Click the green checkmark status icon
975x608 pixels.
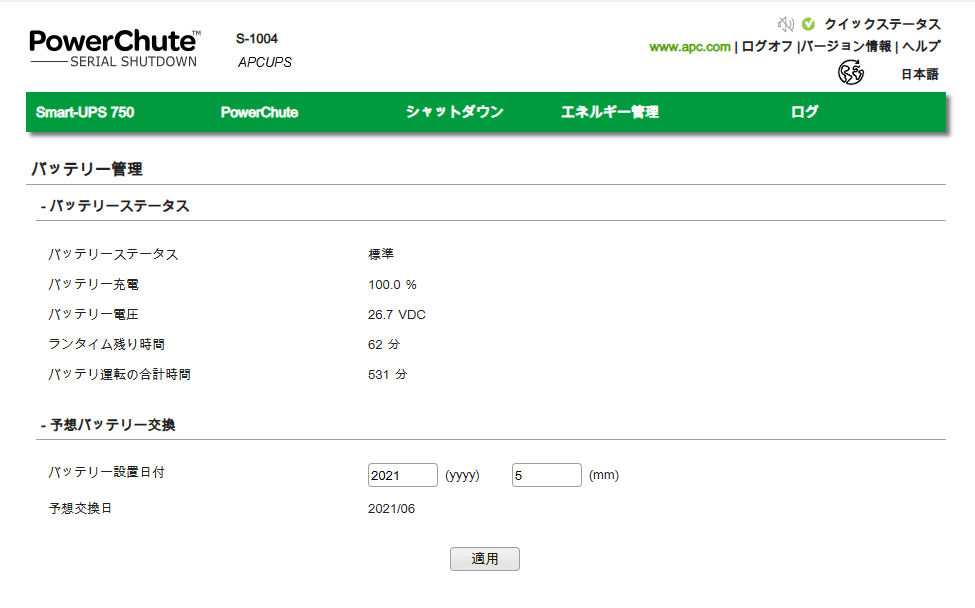tap(808, 24)
